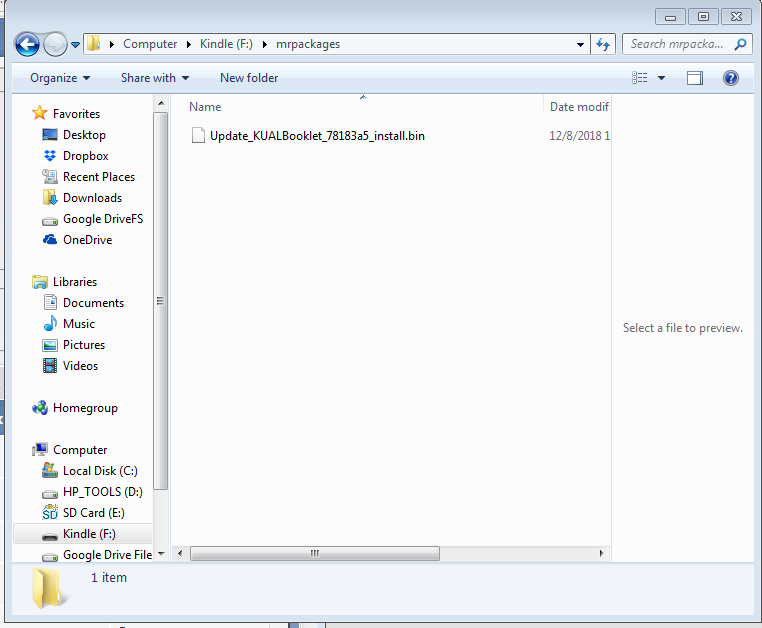
Task: Select Kindle (F:) in the address breadcrumb
Action: coord(226,44)
